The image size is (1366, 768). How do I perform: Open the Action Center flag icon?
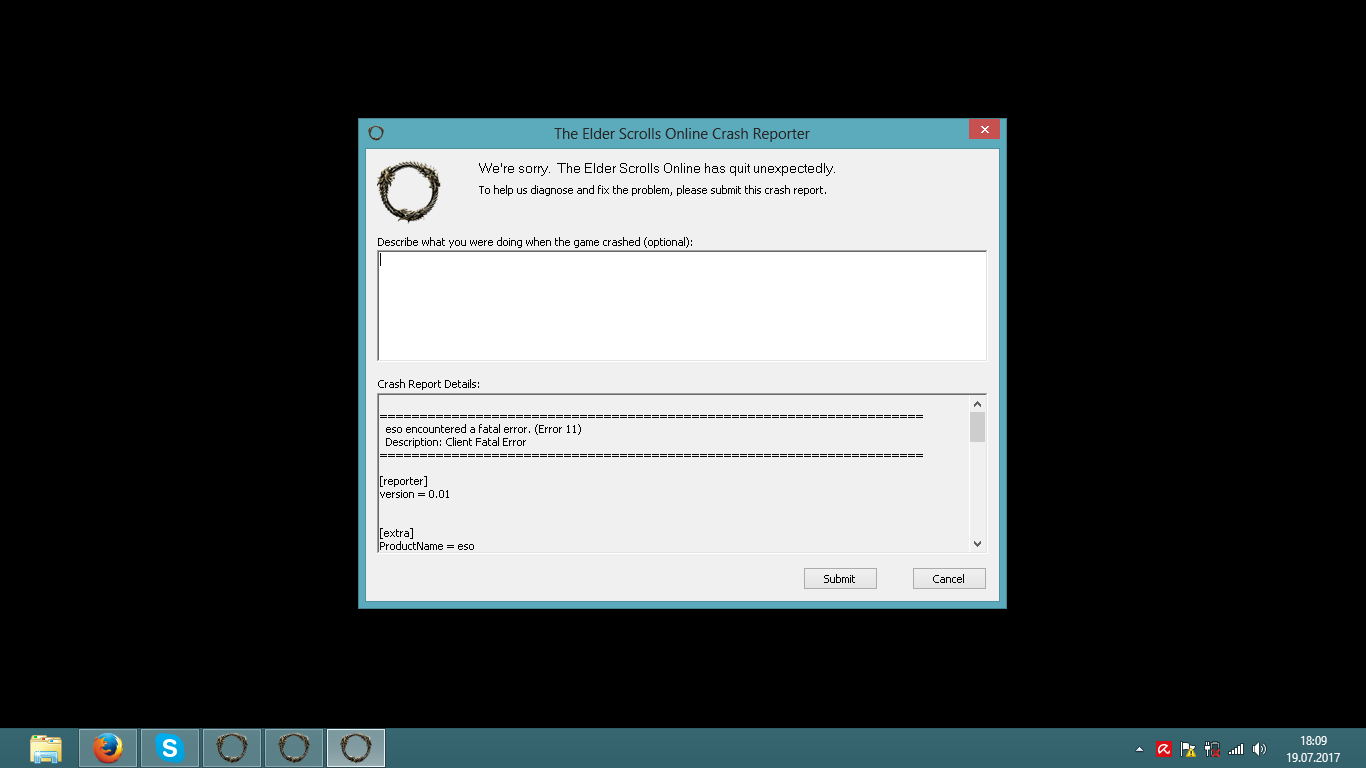pyautogui.click(x=1188, y=749)
